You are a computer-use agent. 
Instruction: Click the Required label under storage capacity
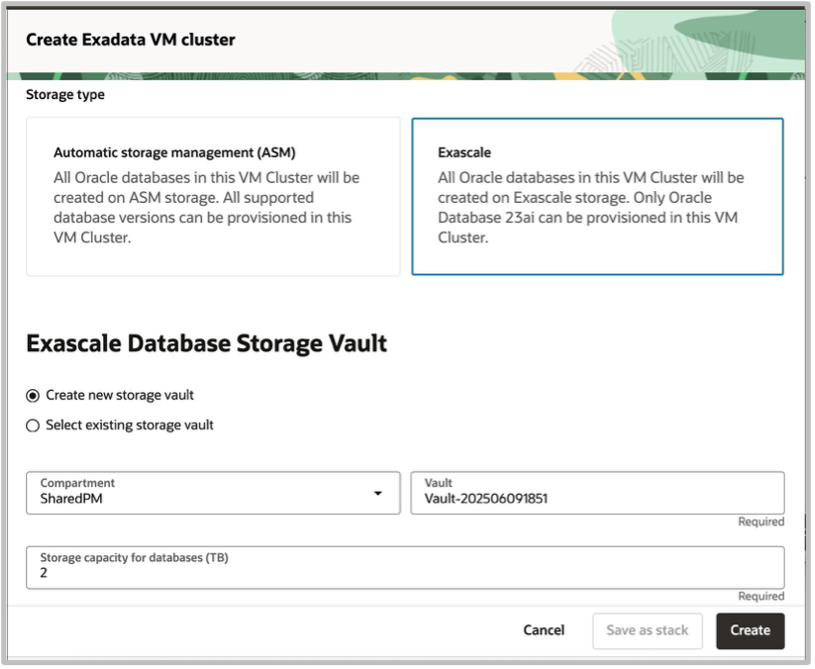[x=762, y=595]
